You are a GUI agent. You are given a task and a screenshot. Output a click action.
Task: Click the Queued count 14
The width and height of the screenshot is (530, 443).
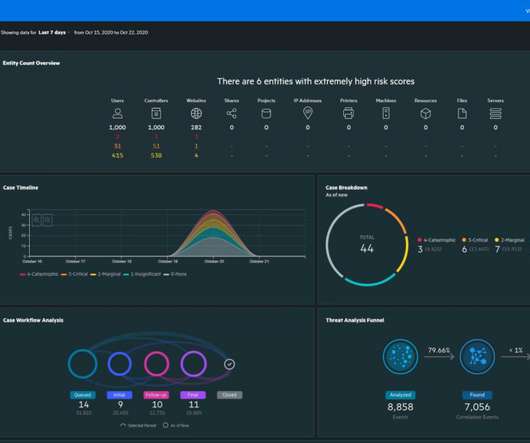83,404
